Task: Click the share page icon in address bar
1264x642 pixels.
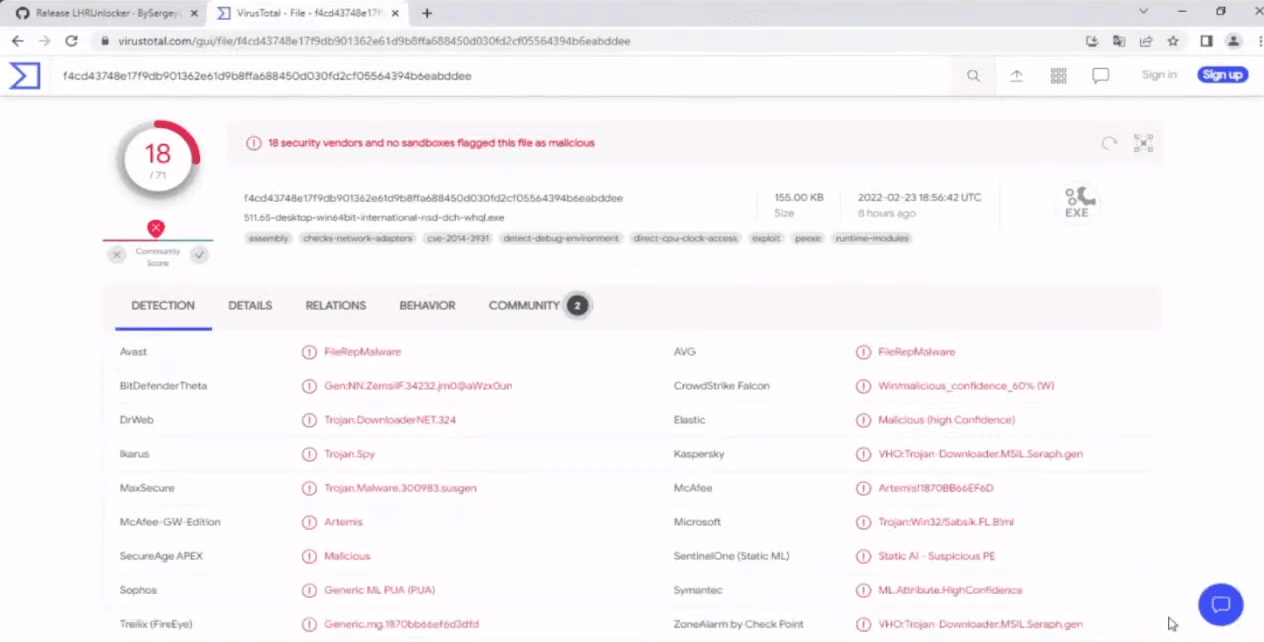Action: [1146, 41]
